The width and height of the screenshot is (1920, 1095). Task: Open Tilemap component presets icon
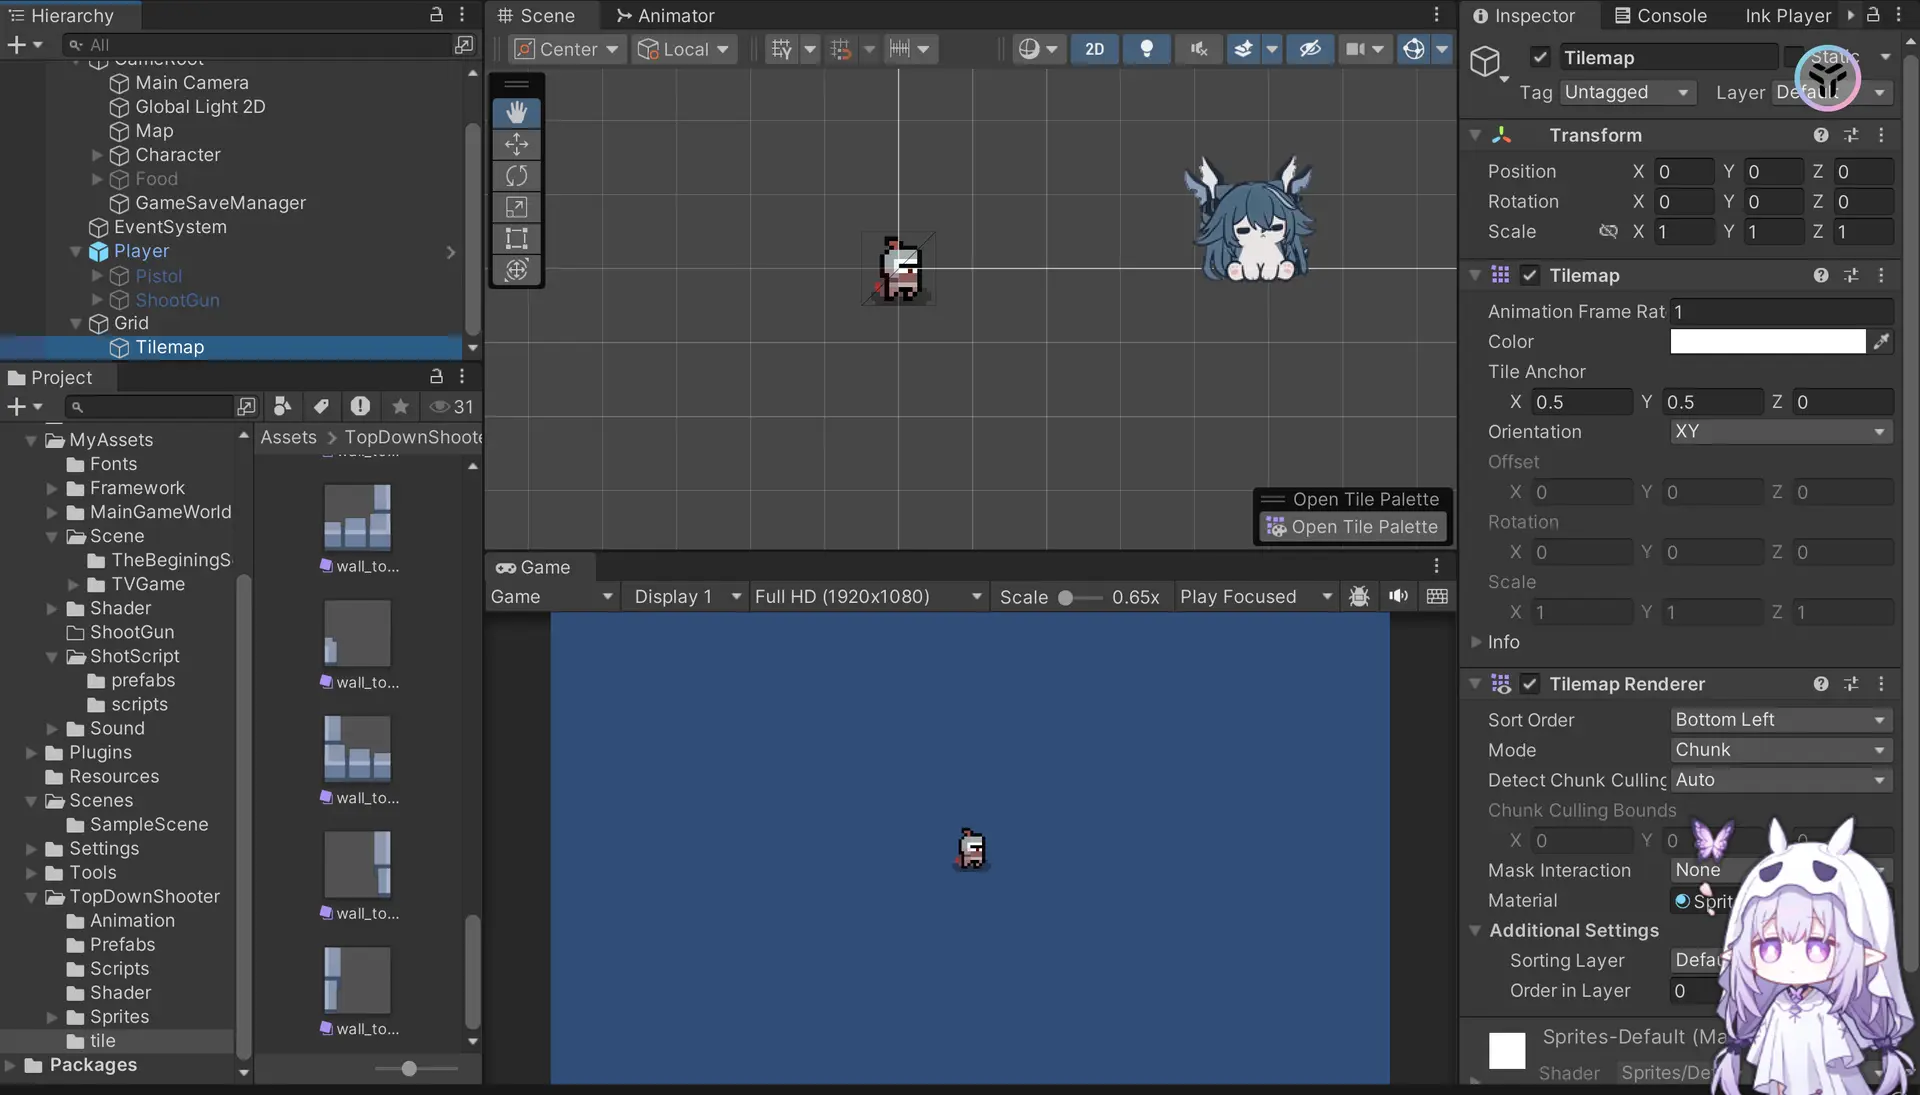[x=1851, y=275]
